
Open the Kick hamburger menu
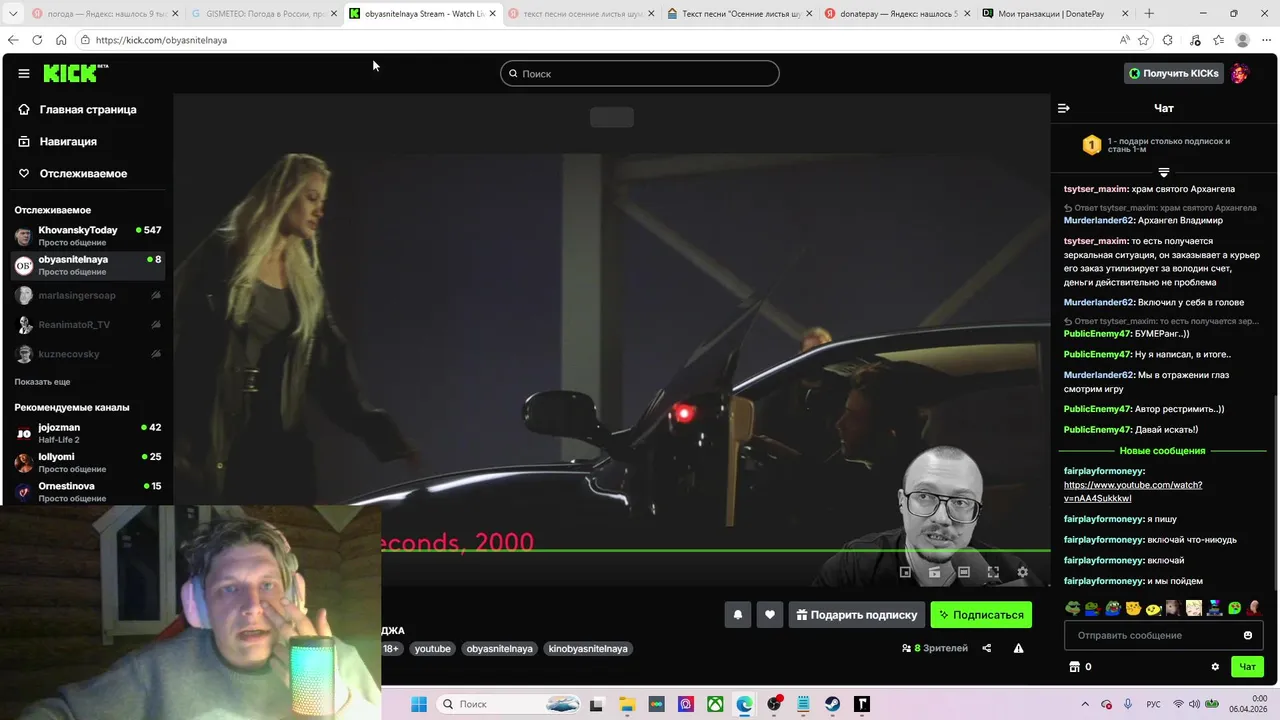(24, 73)
